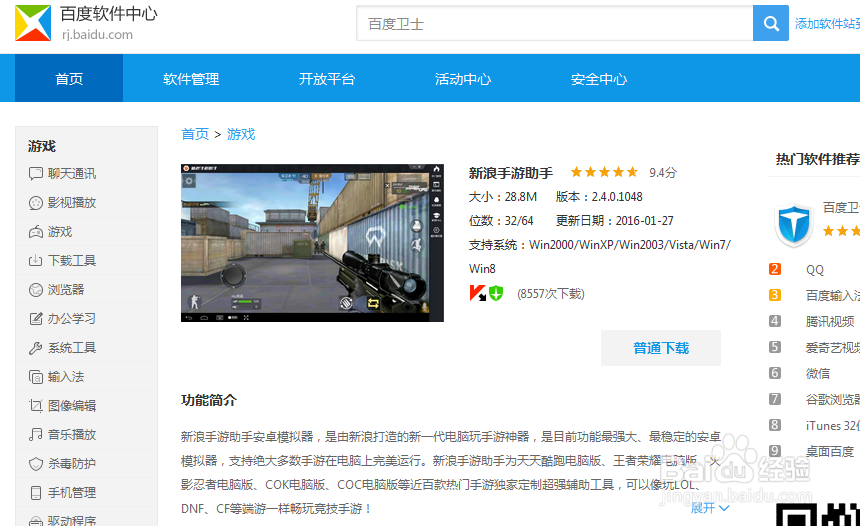The image size is (860, 526).
Task: Click the 音乐播放 music note icon
Action: (36, 434)
